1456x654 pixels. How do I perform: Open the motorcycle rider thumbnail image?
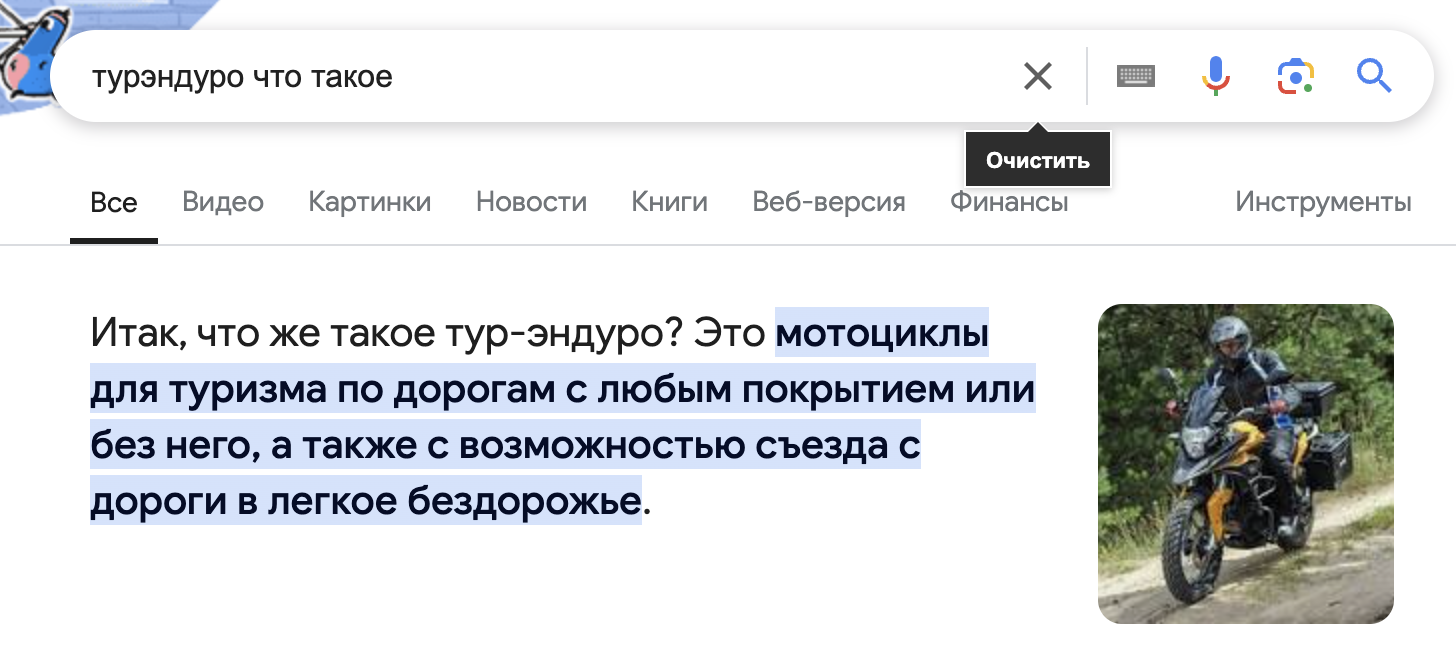[x=1246, y=464]
